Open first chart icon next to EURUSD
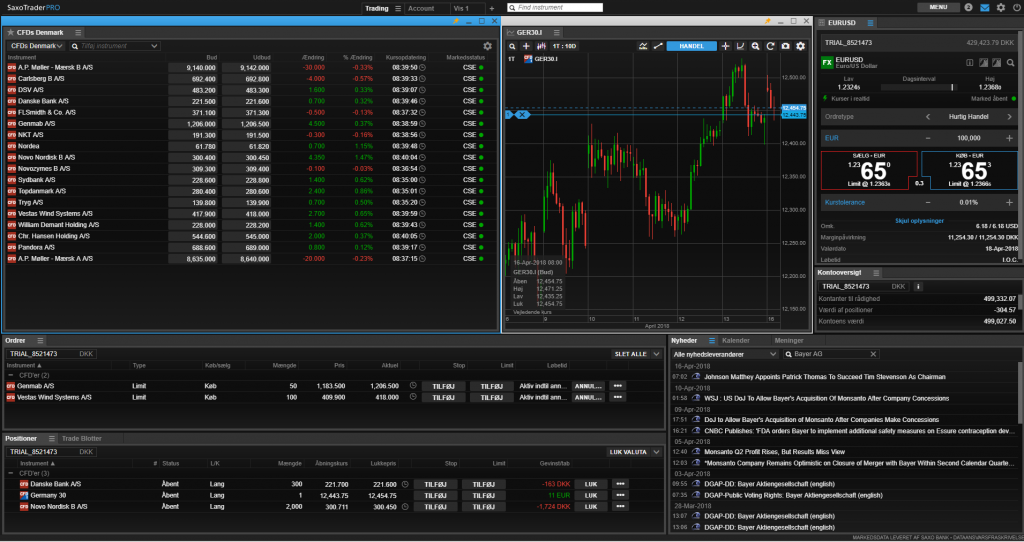Viewport: 1024px width, 542px height. pyautogui.click(x=984, y=63)
